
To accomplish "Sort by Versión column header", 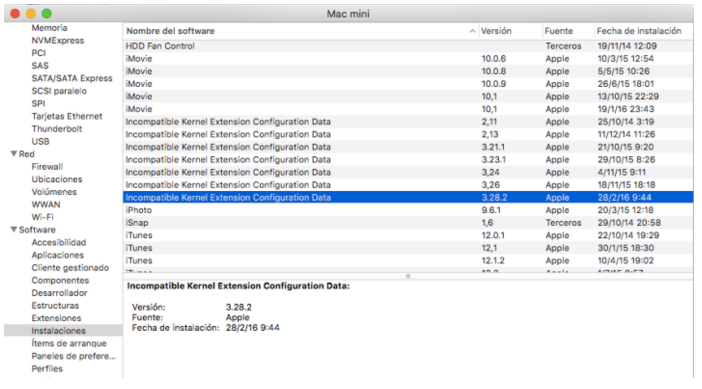I will tap(496, 31).
